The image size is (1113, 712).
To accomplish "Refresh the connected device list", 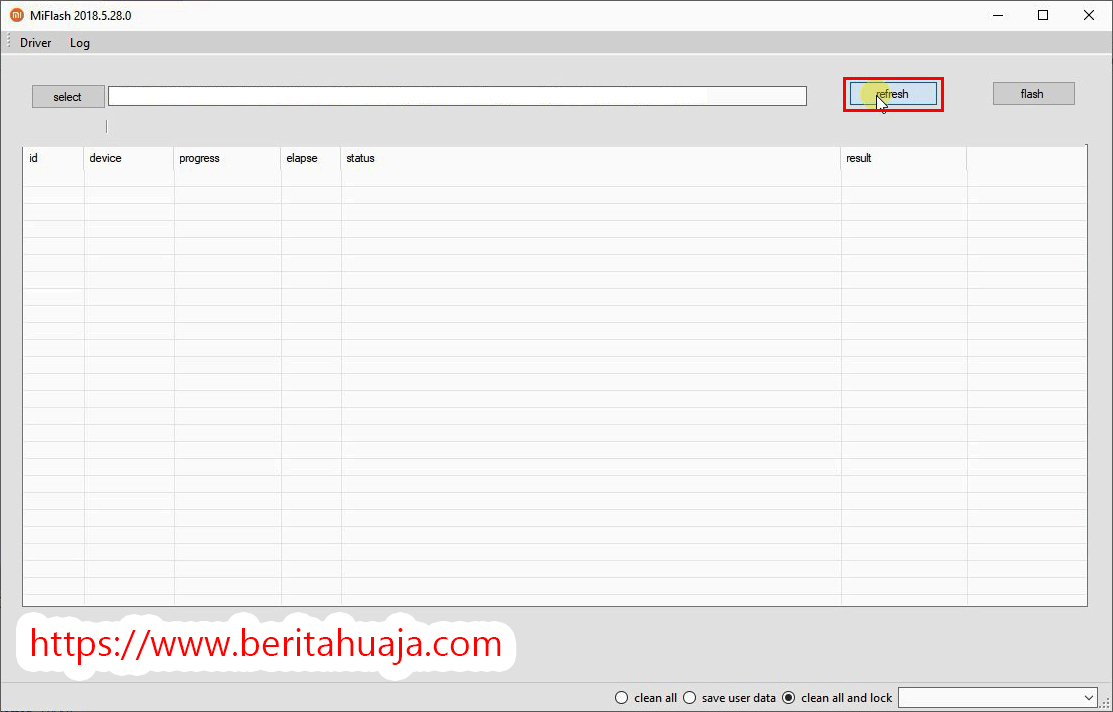I will (893, 94).
